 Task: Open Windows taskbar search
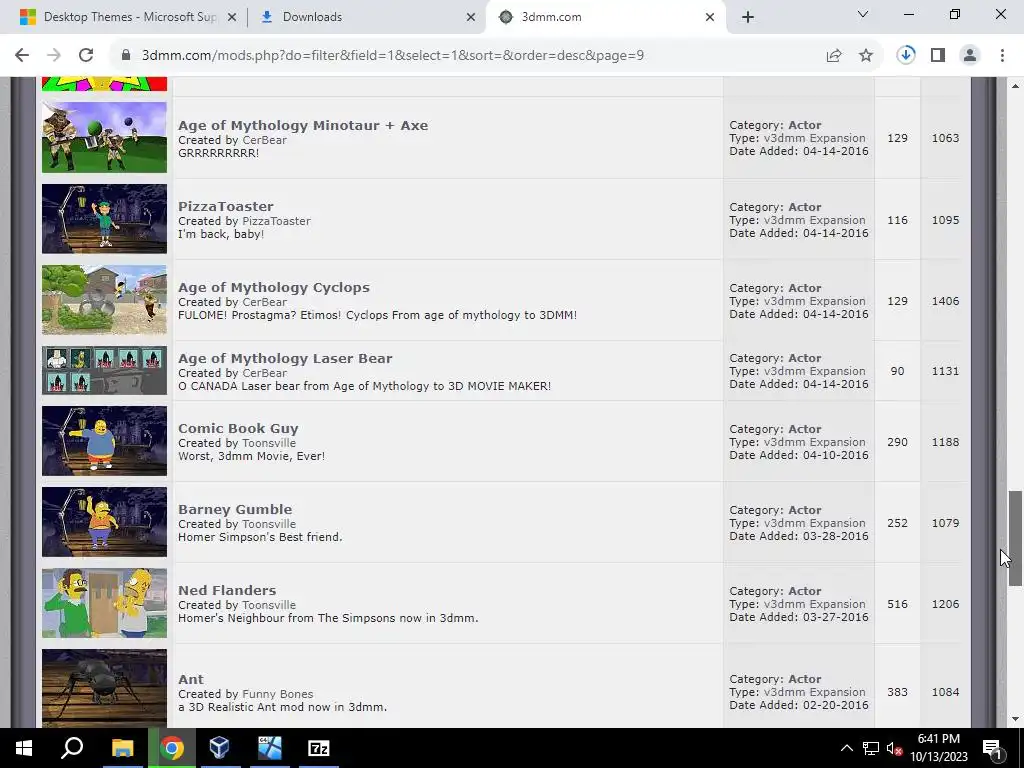tap(72, 748)
